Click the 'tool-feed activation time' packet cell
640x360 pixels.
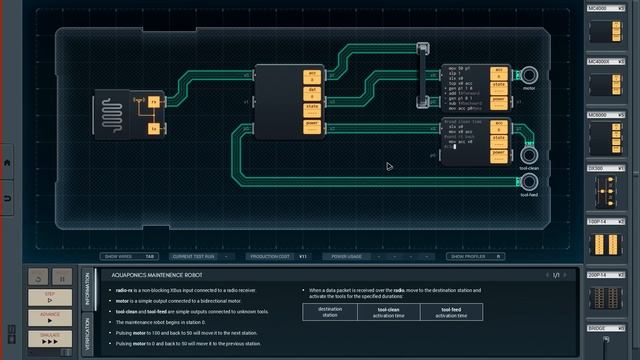(x=451, y=312)
